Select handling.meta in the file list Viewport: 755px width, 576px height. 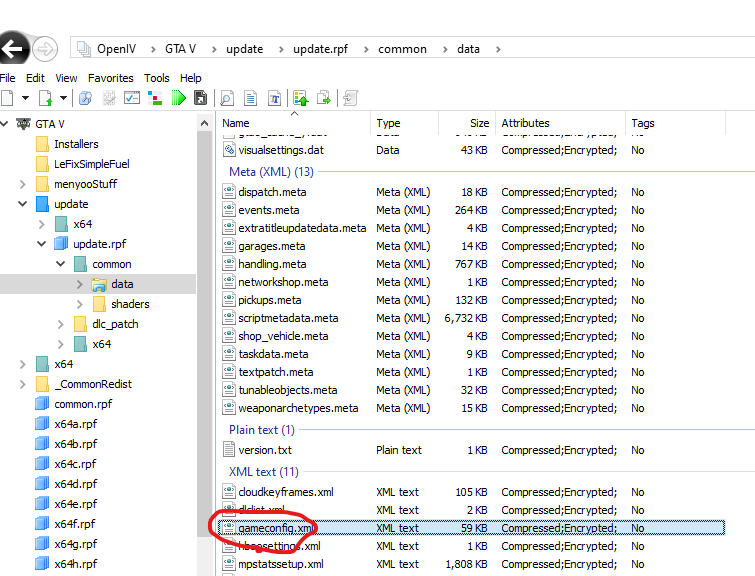[x=272, y=264]
